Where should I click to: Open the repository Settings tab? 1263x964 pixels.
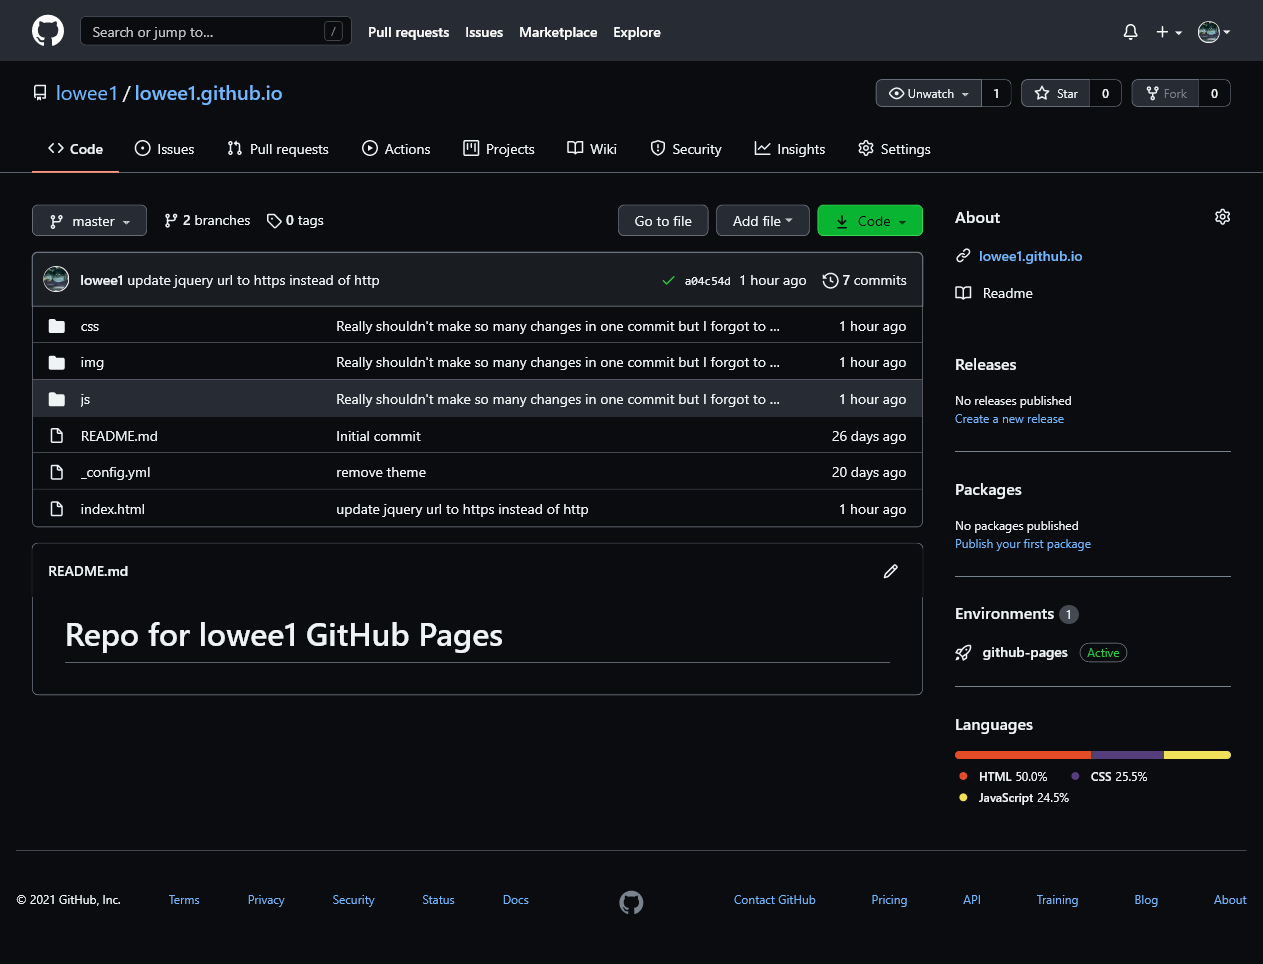tap(894, 149)
